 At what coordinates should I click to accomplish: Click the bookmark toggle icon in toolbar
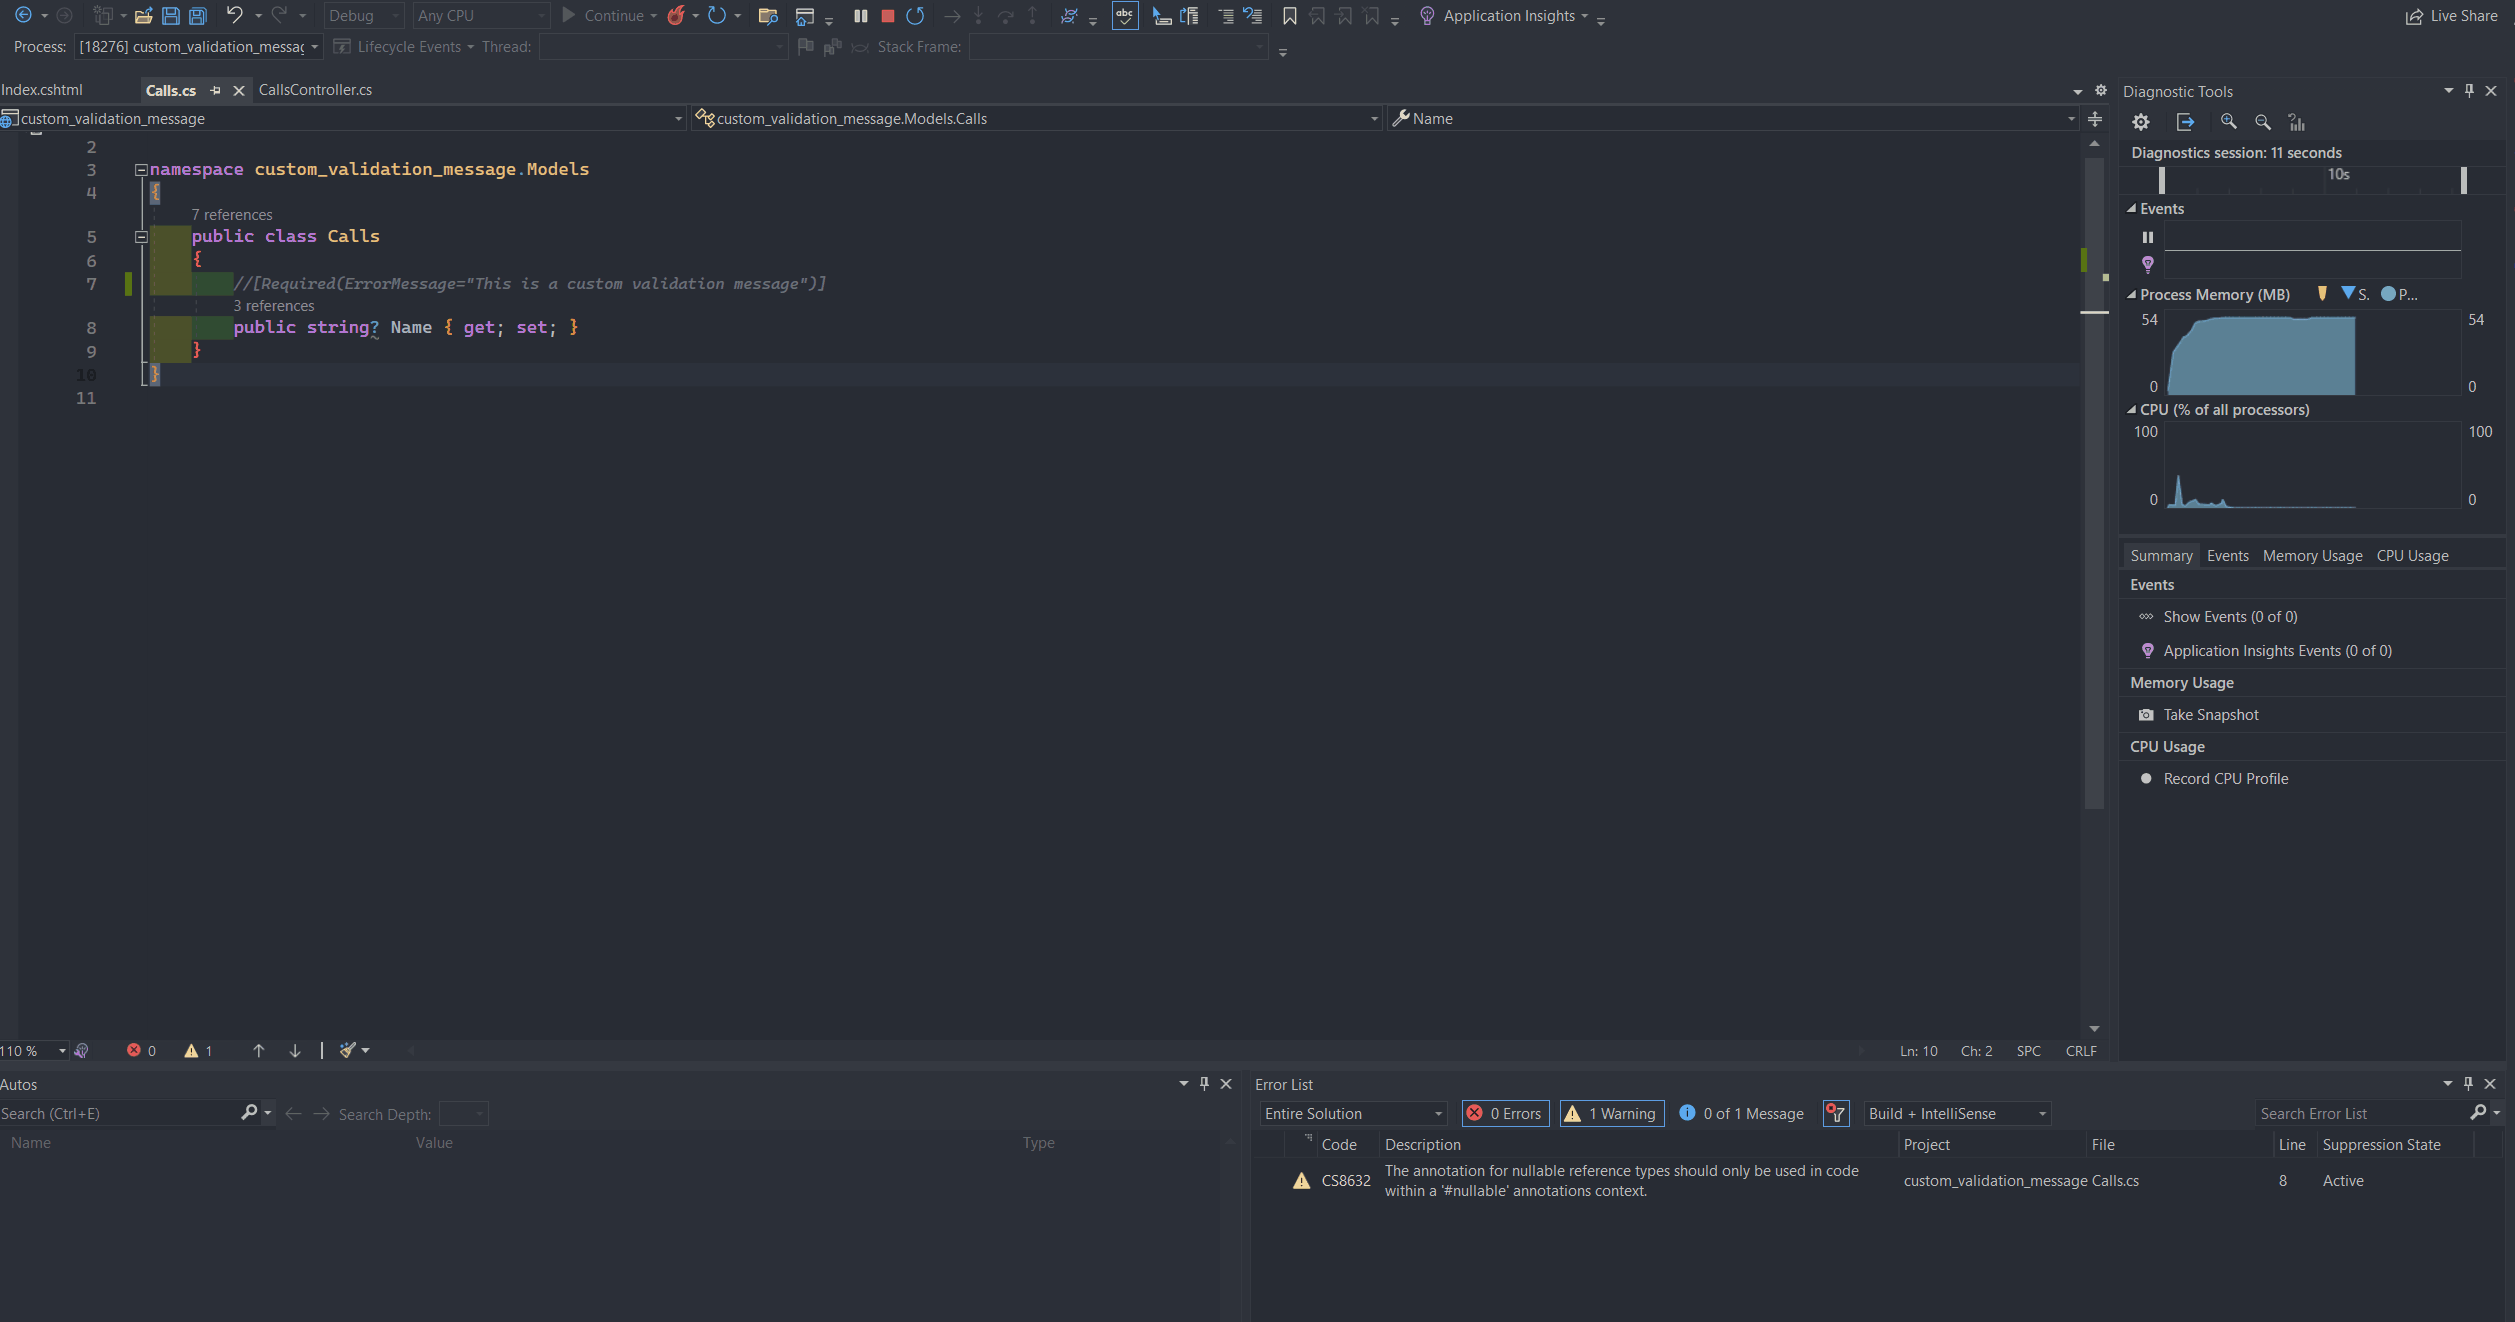pos(1290,16)
